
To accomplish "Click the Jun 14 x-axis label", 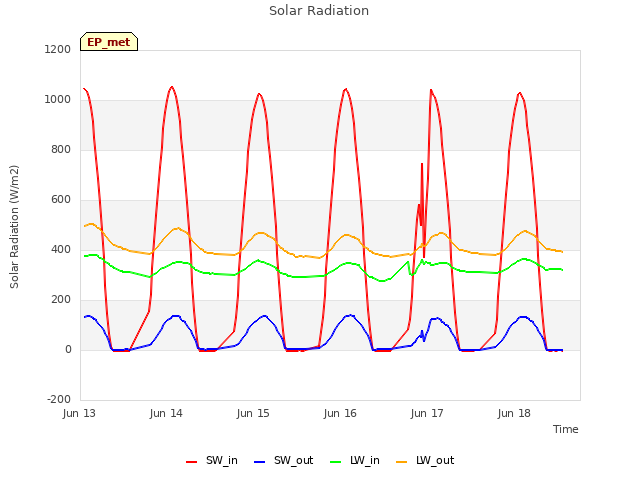I will 166,413.
